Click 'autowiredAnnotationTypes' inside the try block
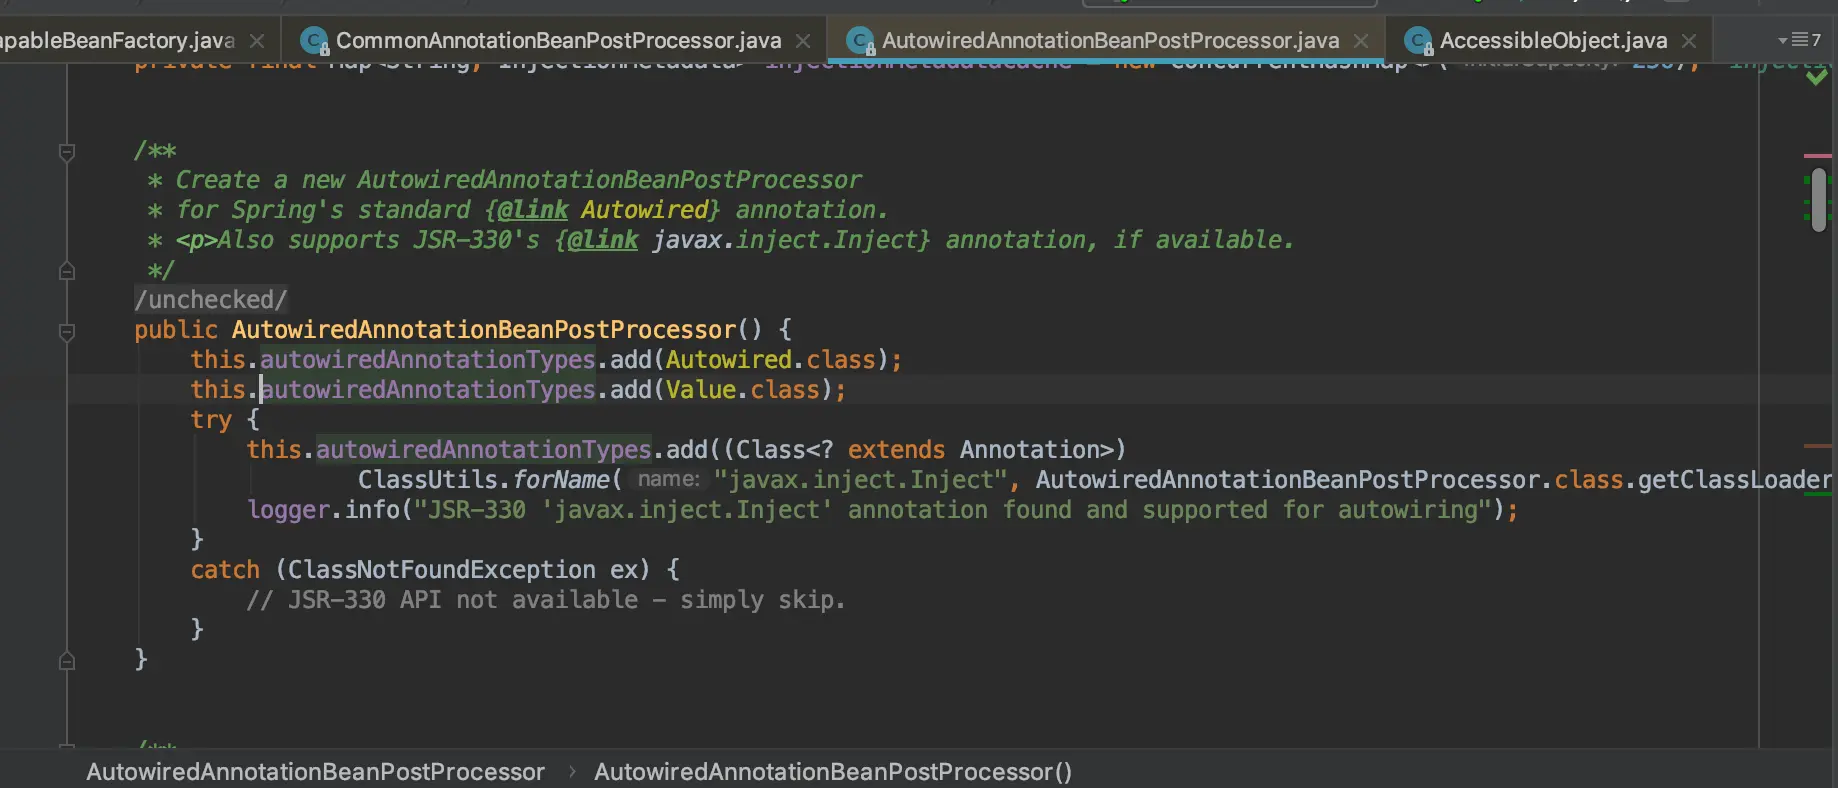Screen dimensions: 1838x788 click(484, 450)
